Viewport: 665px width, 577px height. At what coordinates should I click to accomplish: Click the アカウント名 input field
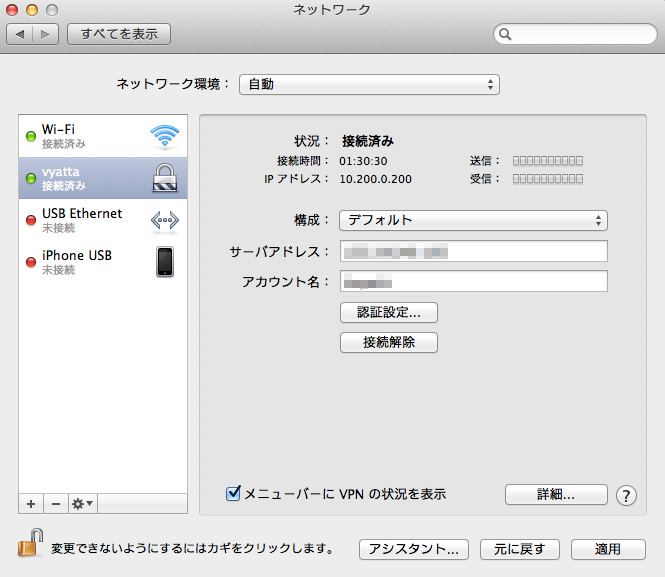click(474, 281)
